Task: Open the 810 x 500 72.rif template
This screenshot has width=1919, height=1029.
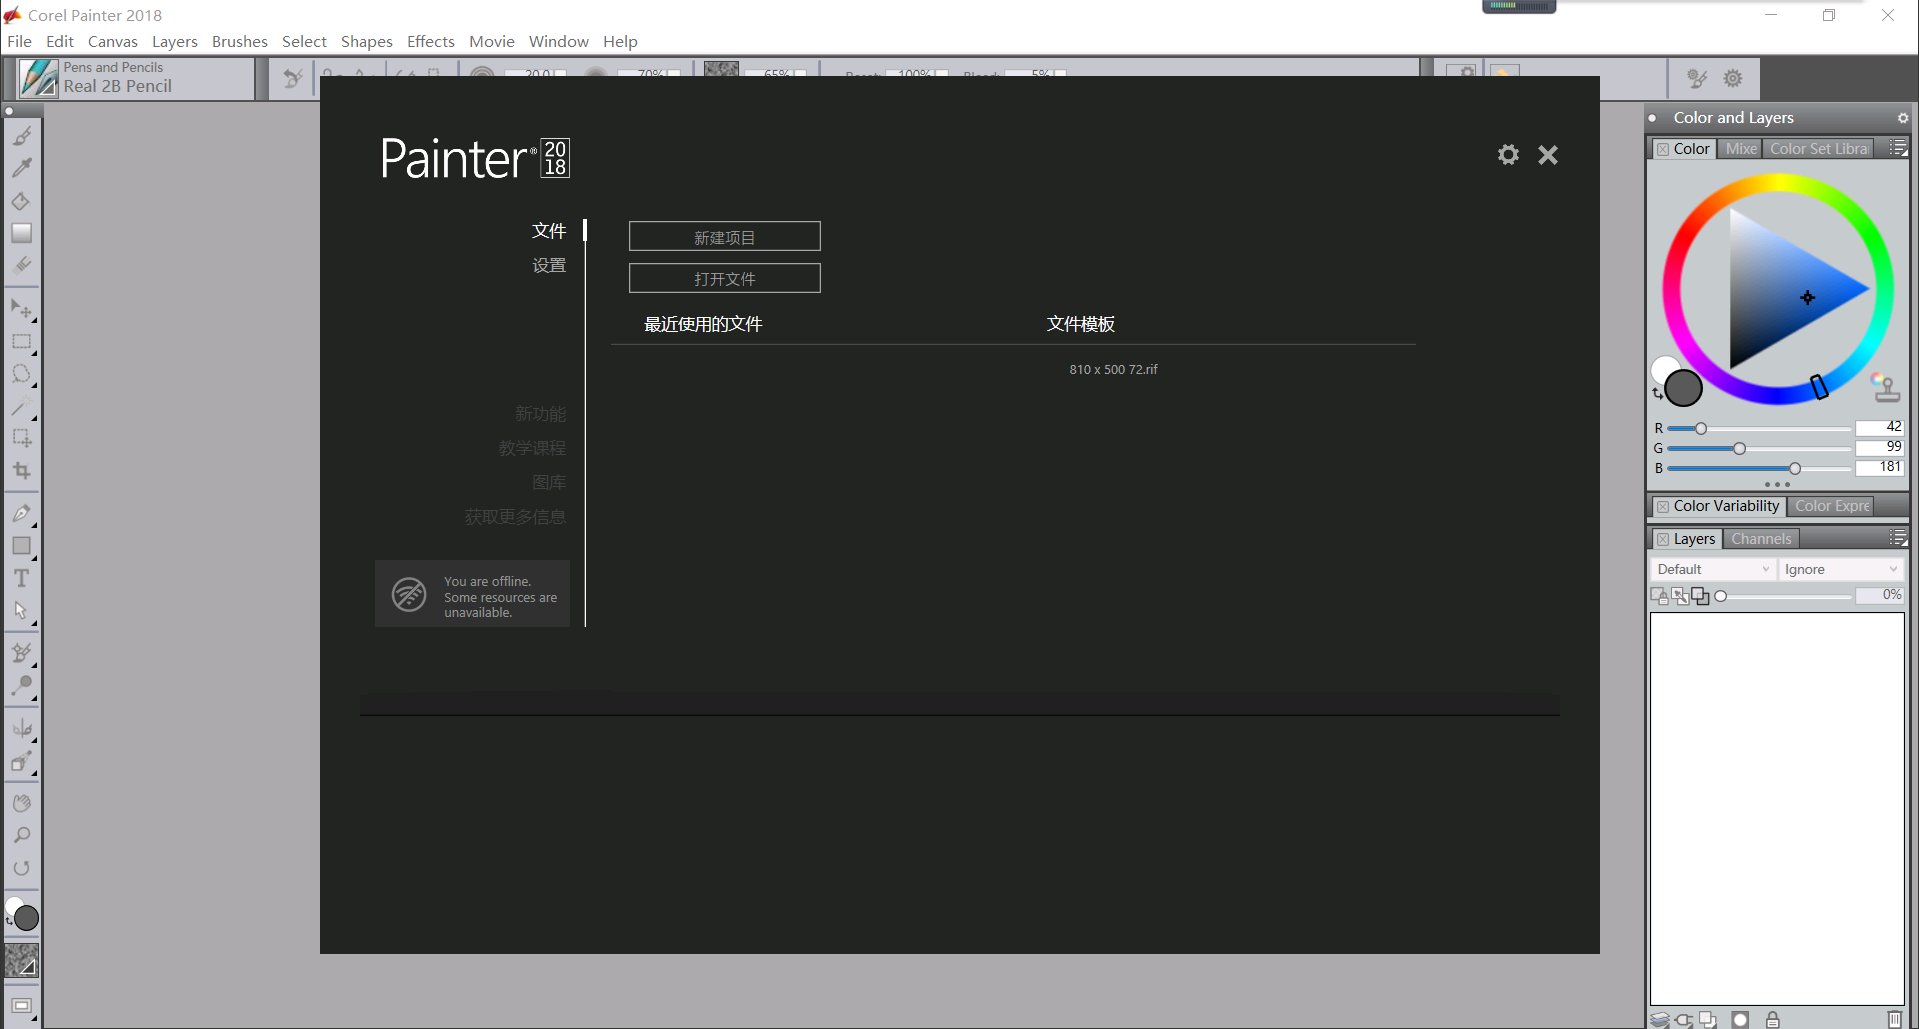Action: click(x=1113, y=369)
